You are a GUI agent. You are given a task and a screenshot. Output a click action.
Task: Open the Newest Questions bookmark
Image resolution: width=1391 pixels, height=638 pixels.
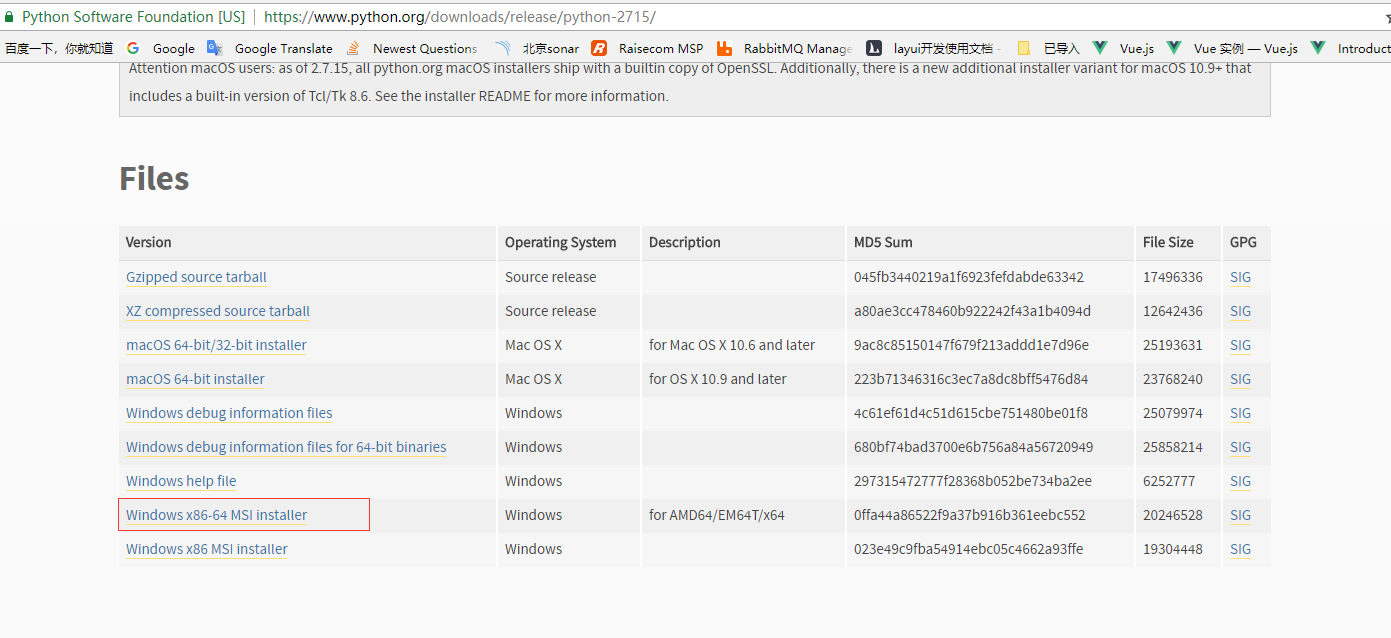425,48
